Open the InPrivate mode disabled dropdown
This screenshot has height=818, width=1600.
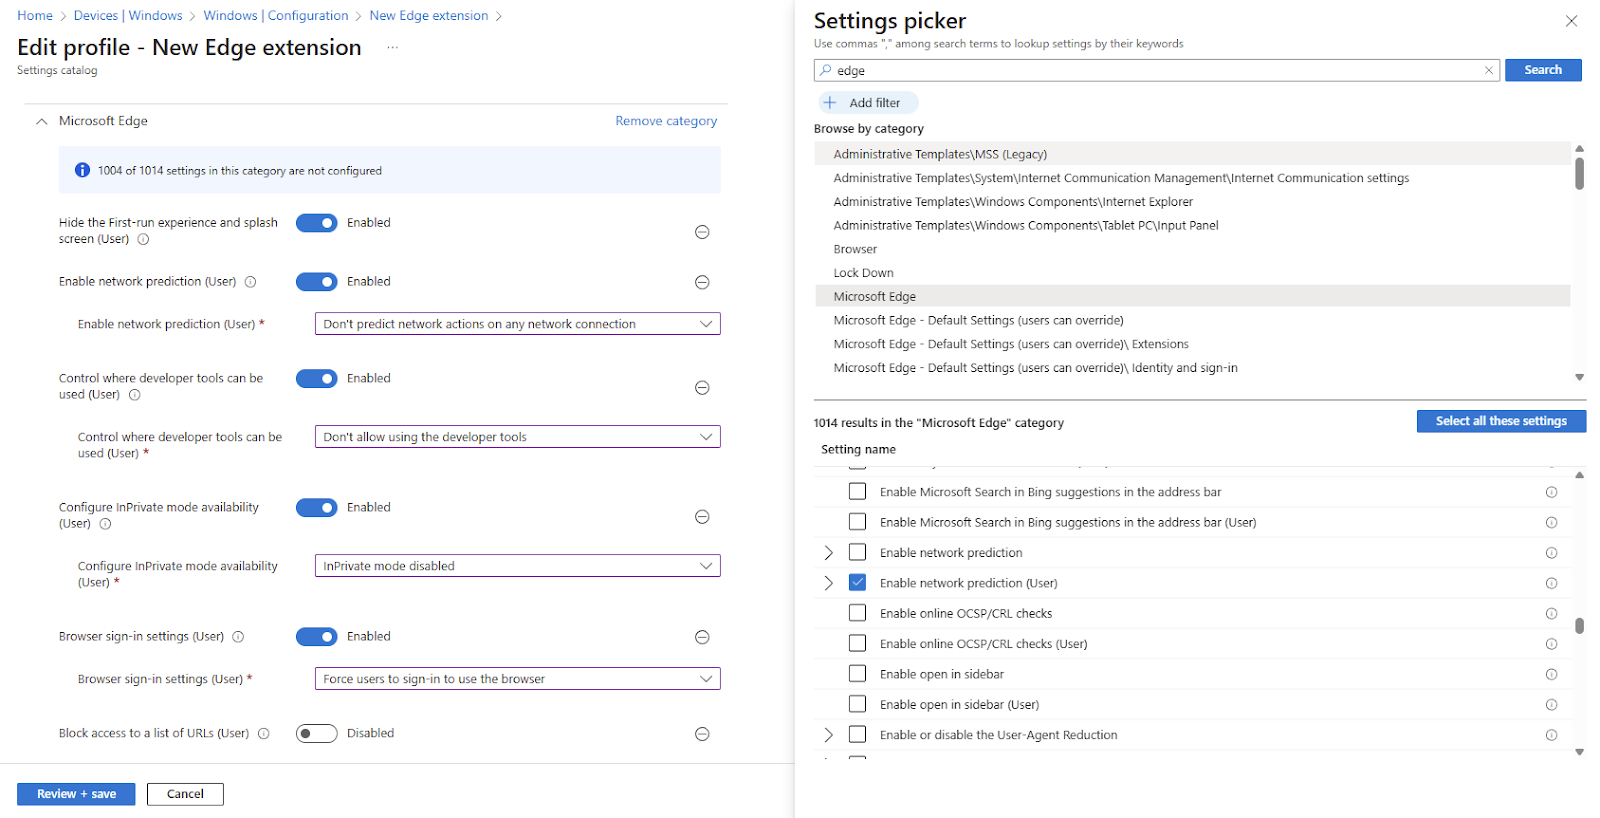tap(518, 566)
